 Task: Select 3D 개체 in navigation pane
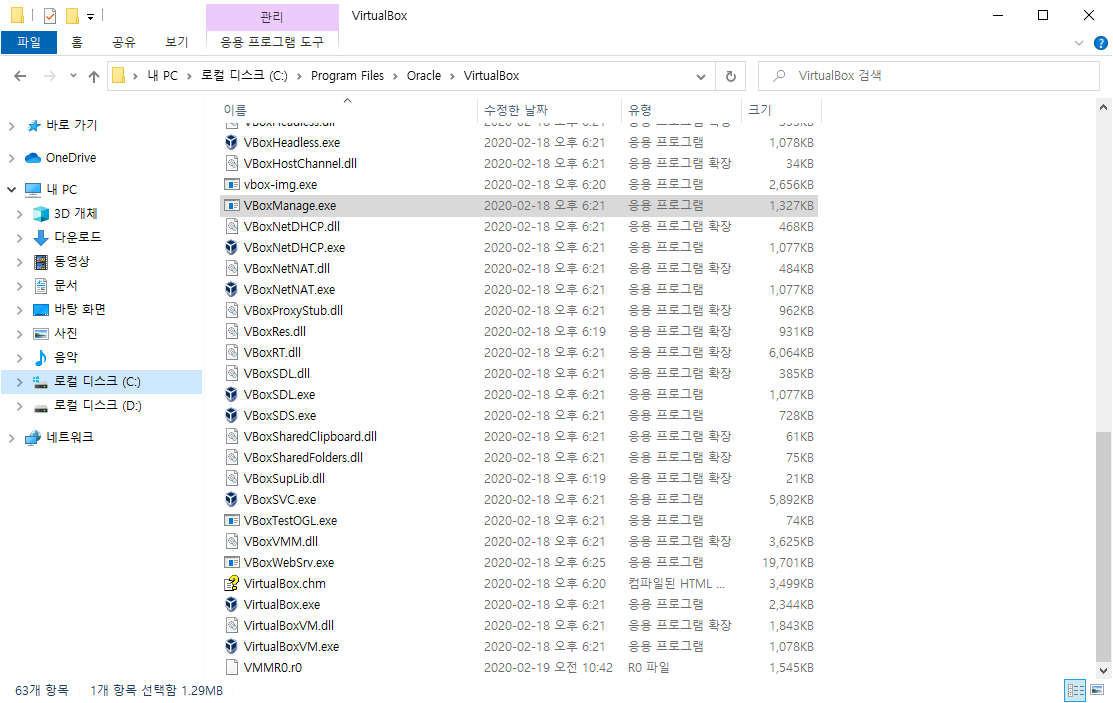pyautogui.click(x=75, y=214)
